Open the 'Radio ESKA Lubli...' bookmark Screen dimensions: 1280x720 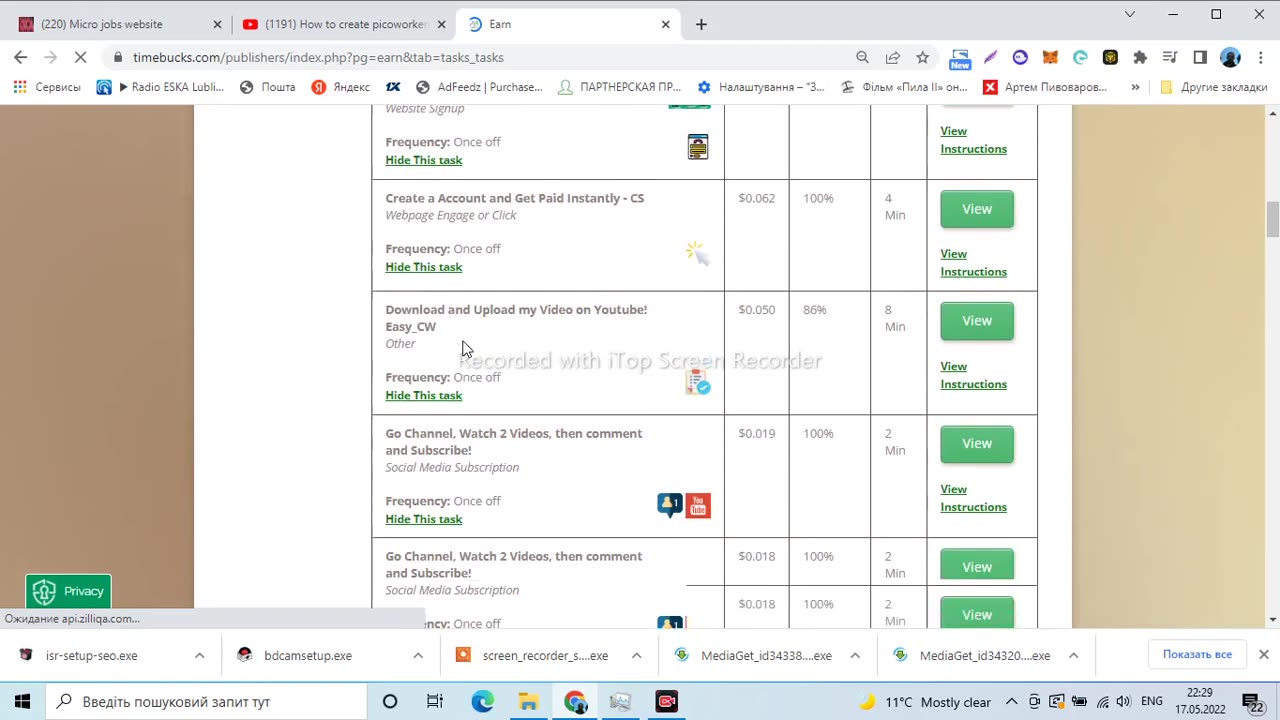click(160, 87)
